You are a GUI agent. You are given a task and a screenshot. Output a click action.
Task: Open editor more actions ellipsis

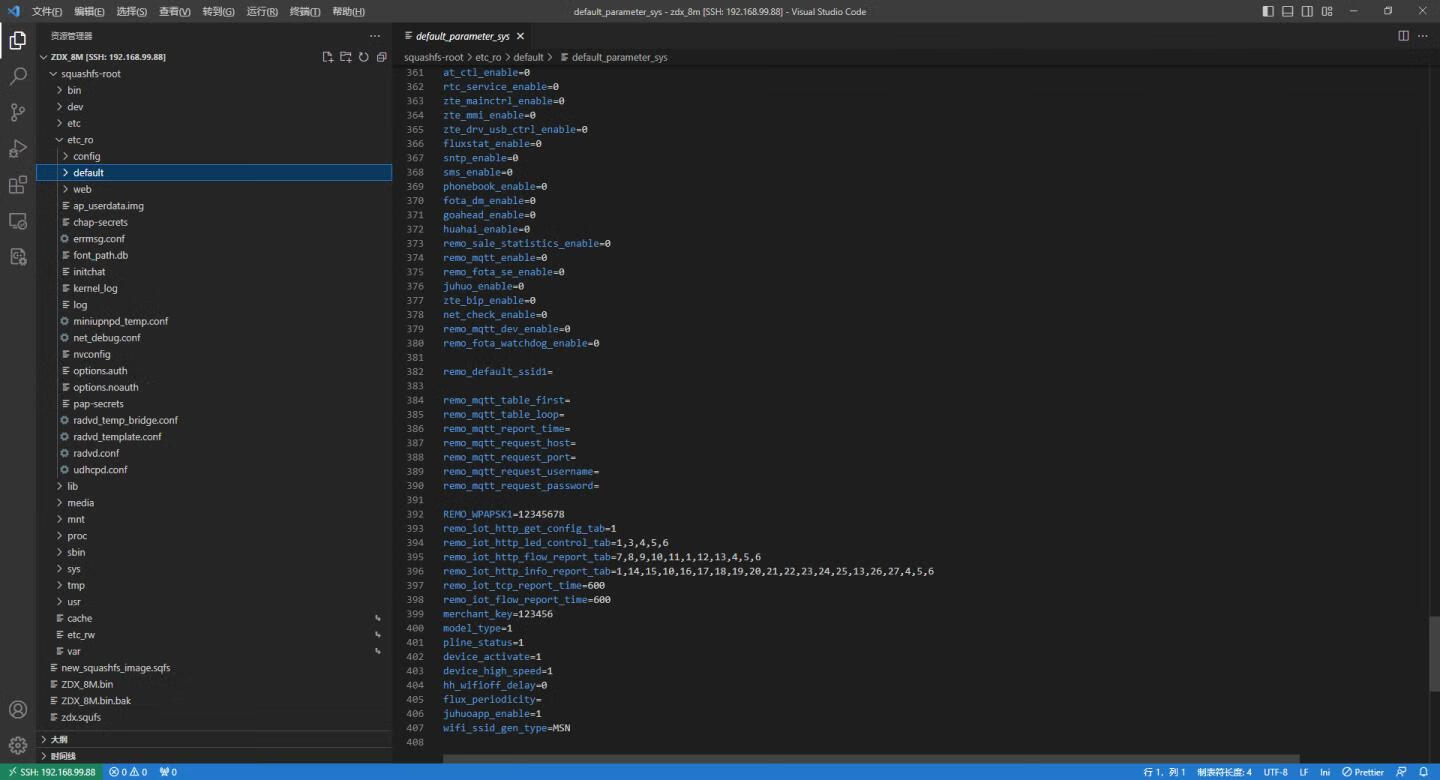(1423, 36)
